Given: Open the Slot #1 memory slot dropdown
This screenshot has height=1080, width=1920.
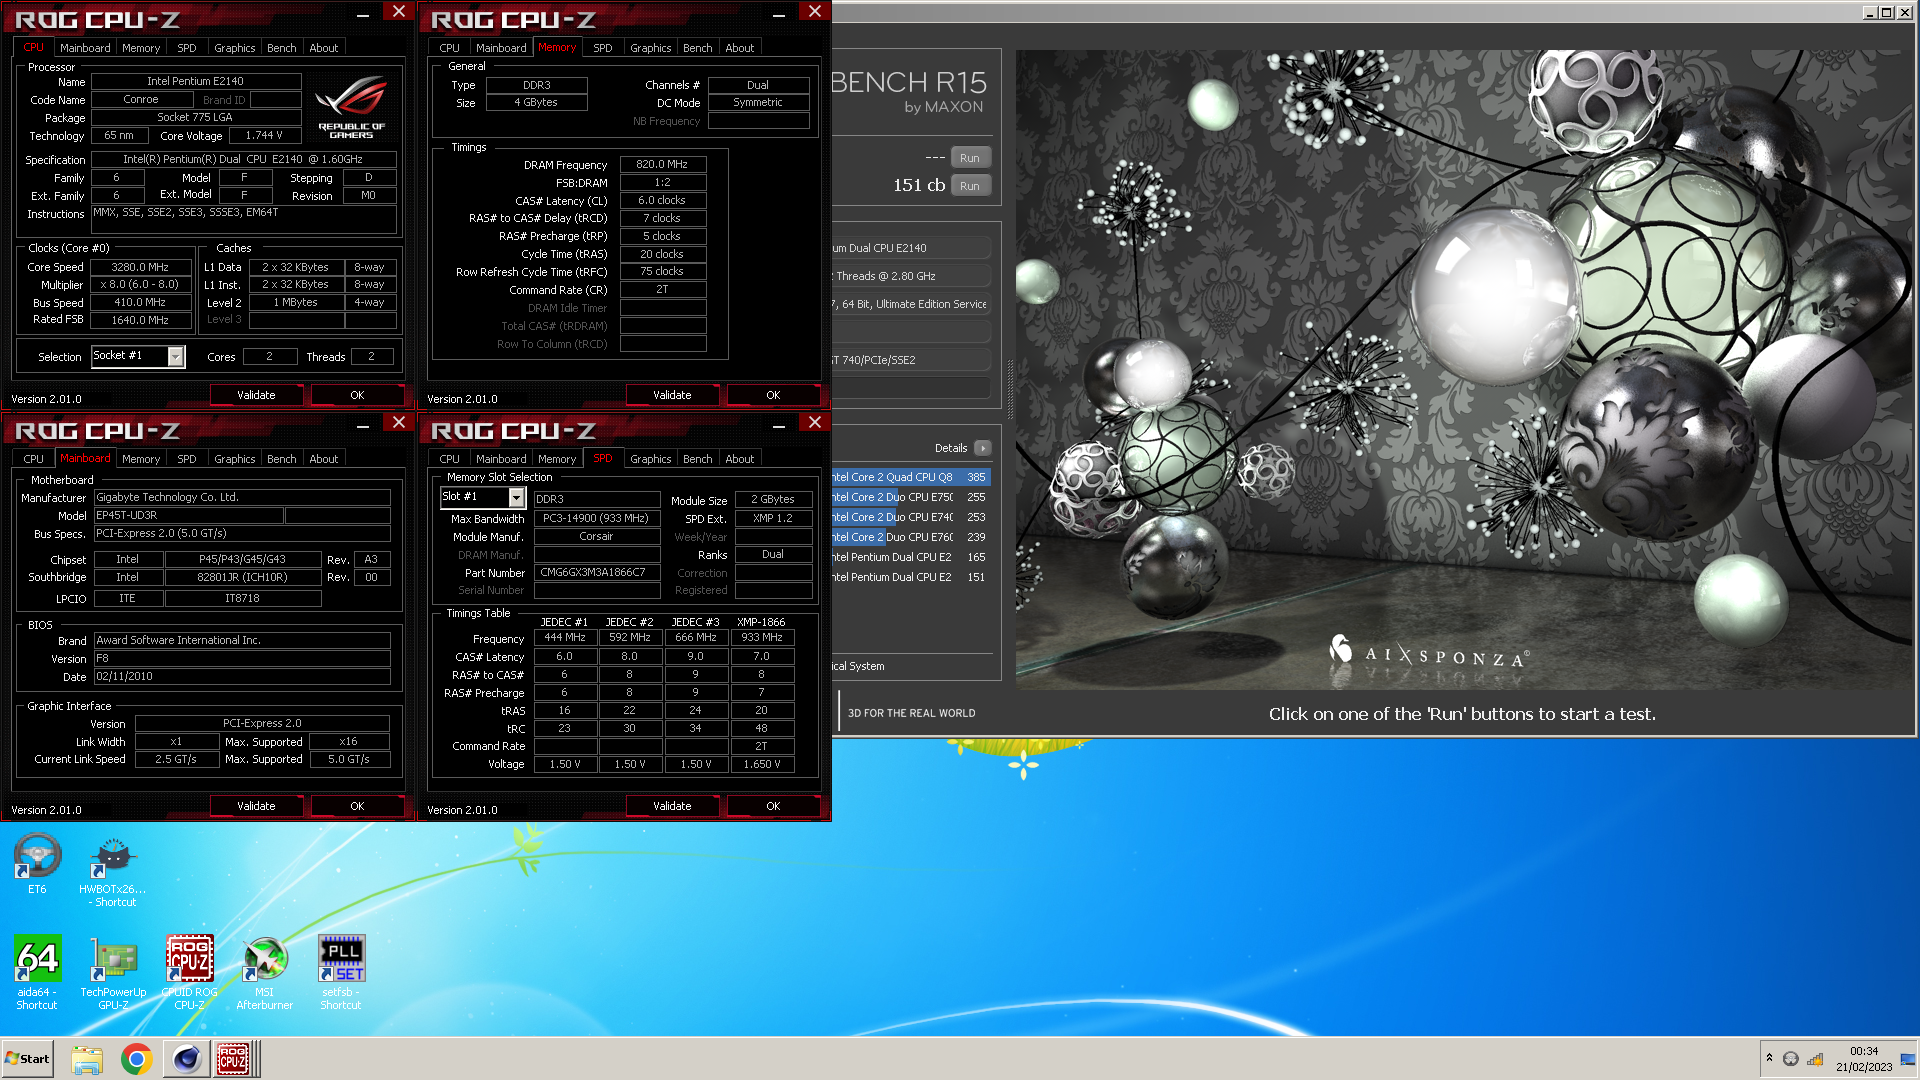Looking at the screenshot, I should click(517, 497).
